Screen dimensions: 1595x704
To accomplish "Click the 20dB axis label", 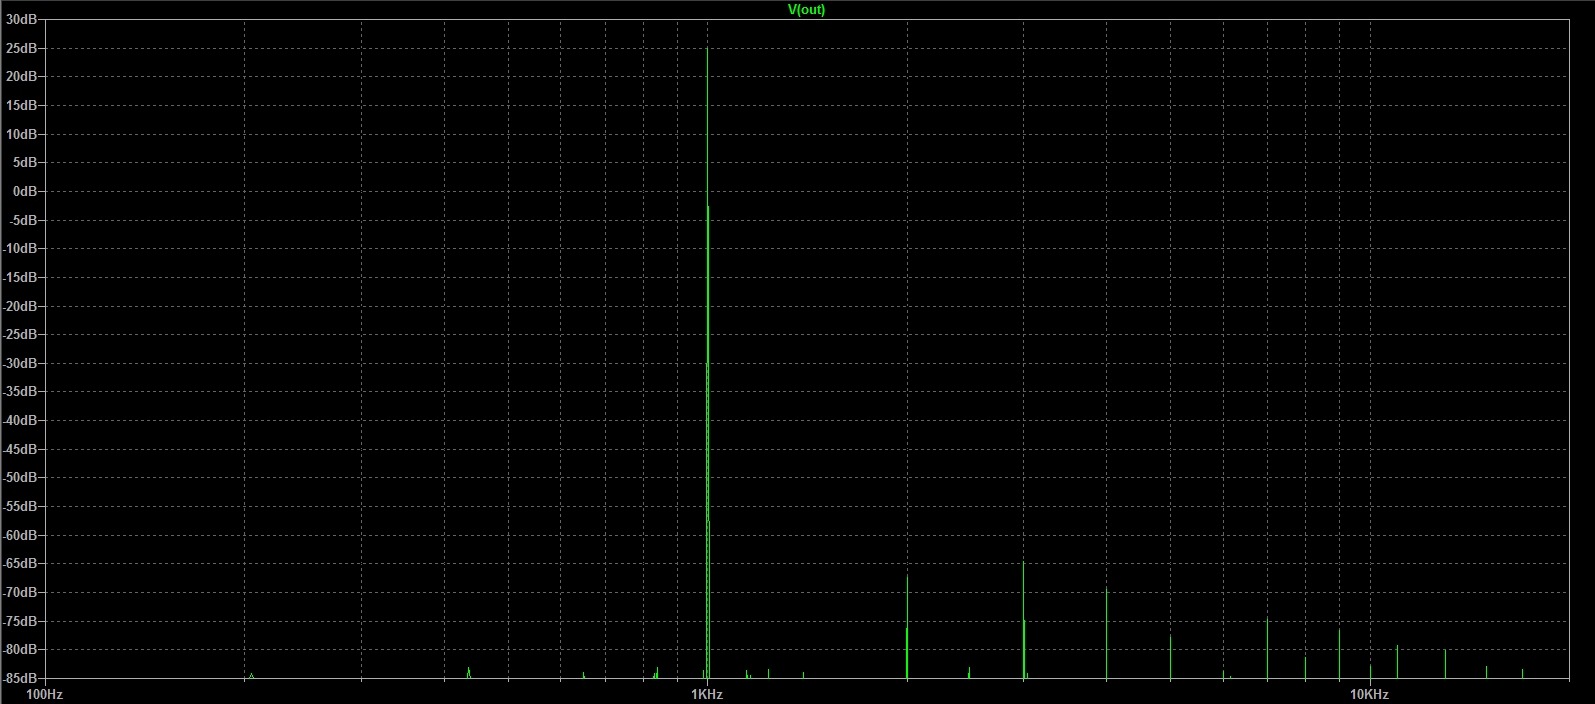I will (x=23, y=77).
